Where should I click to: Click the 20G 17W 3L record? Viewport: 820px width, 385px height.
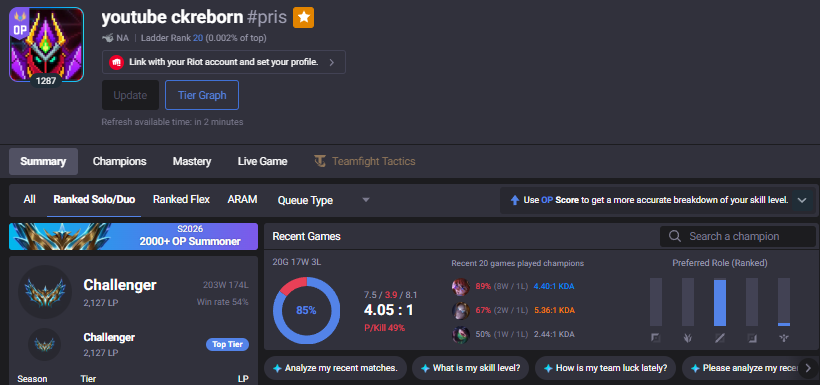[297, 263]
